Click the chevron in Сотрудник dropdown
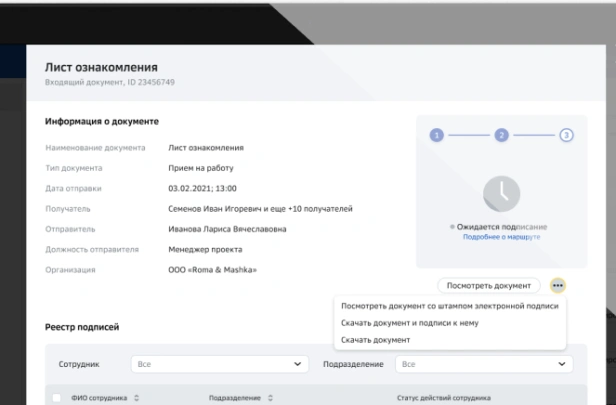This screenshot has width=616, height=405. point(297,364)
